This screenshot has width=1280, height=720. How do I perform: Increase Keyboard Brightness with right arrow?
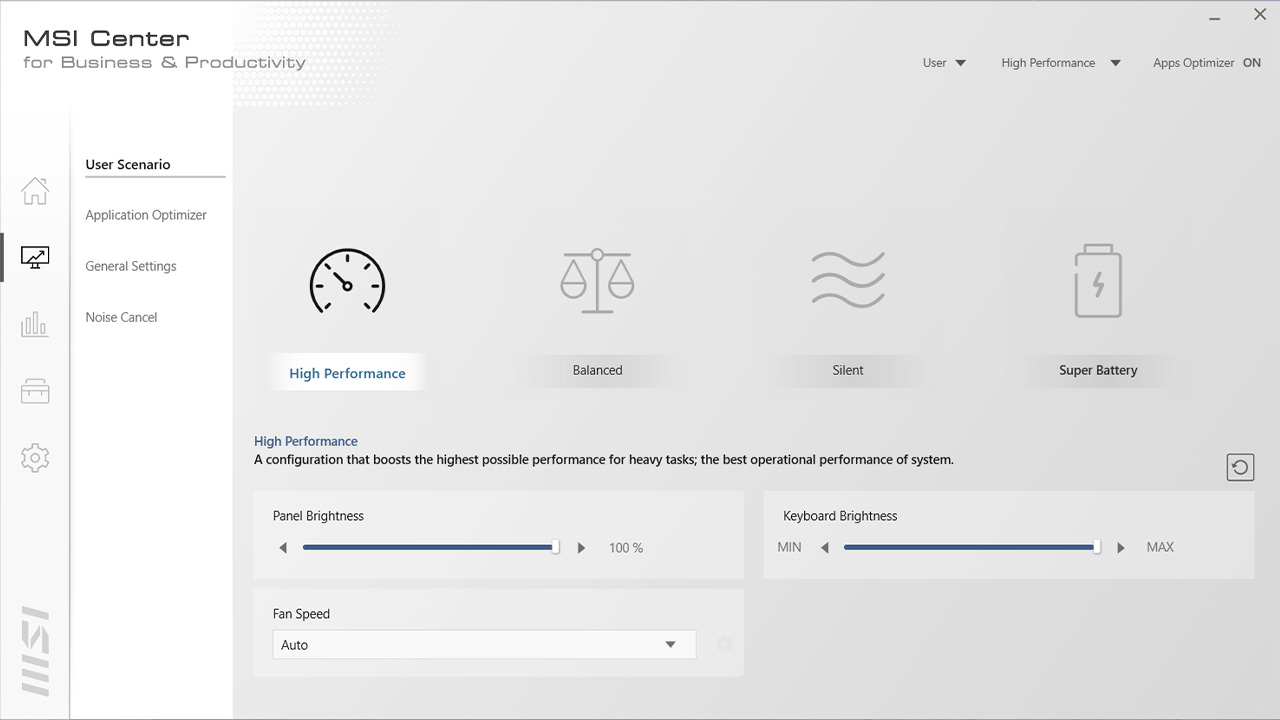coord(1121,548)
